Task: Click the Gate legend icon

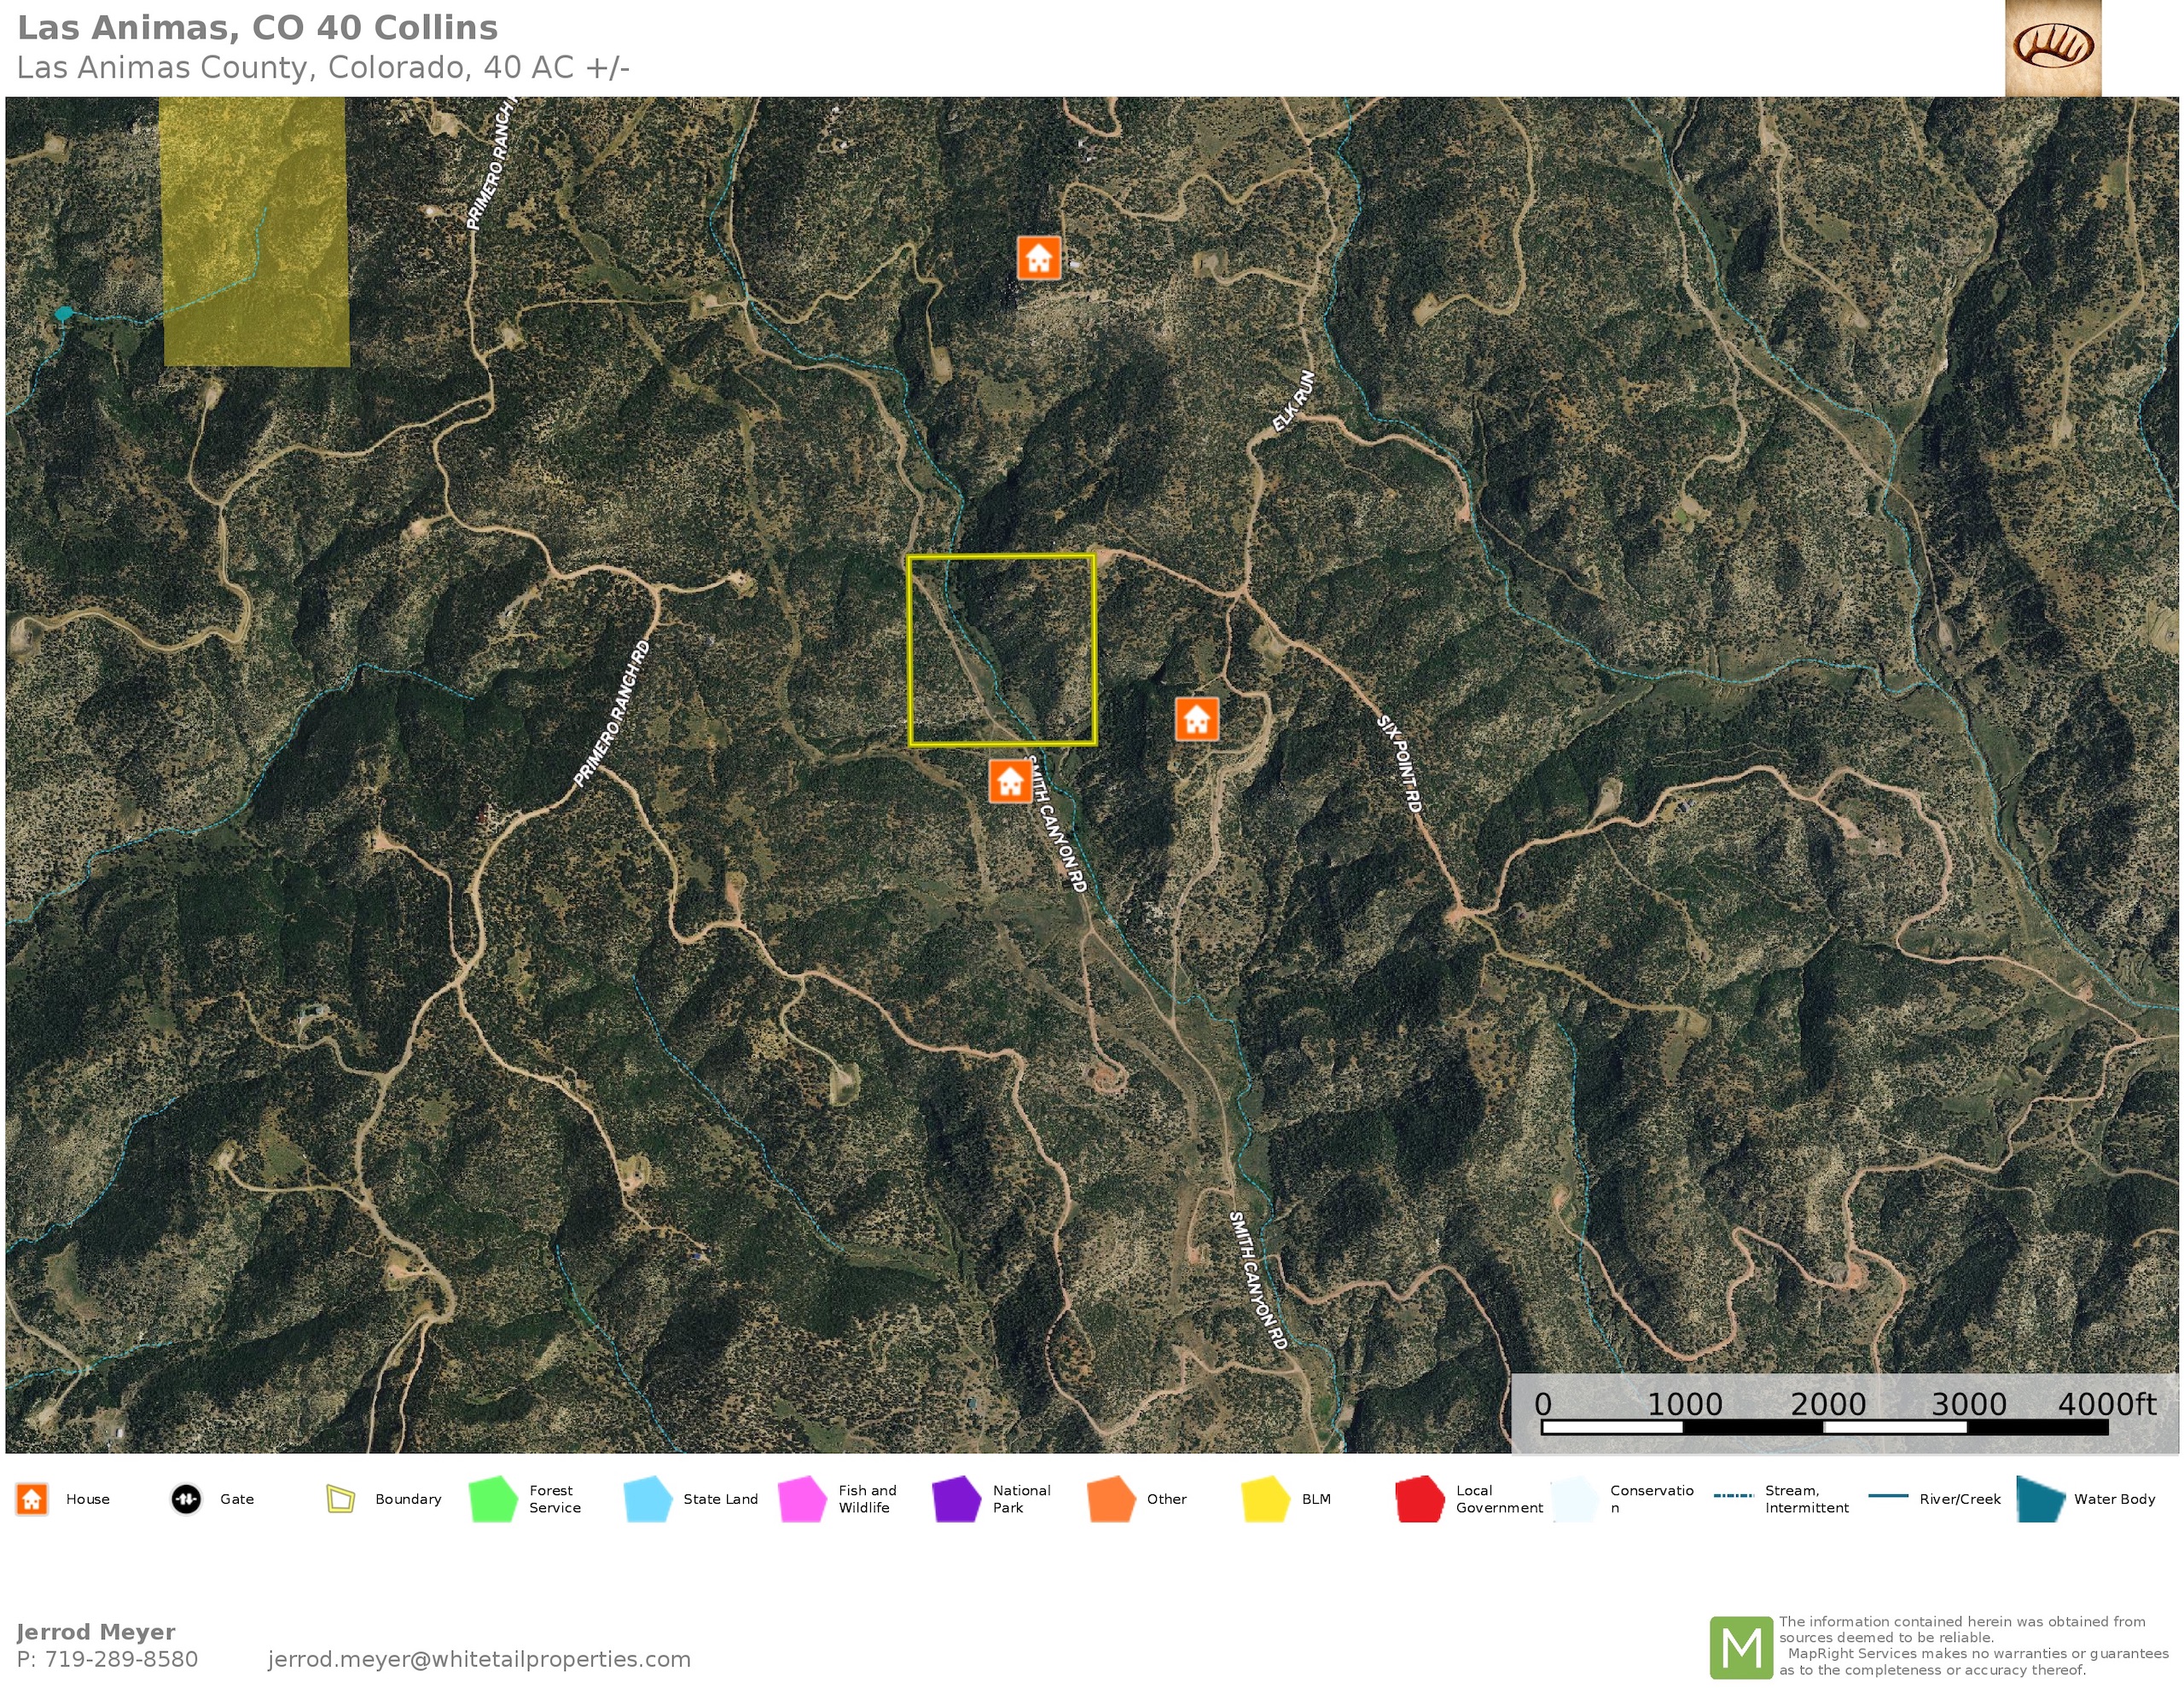Action: coord(186,1499)
